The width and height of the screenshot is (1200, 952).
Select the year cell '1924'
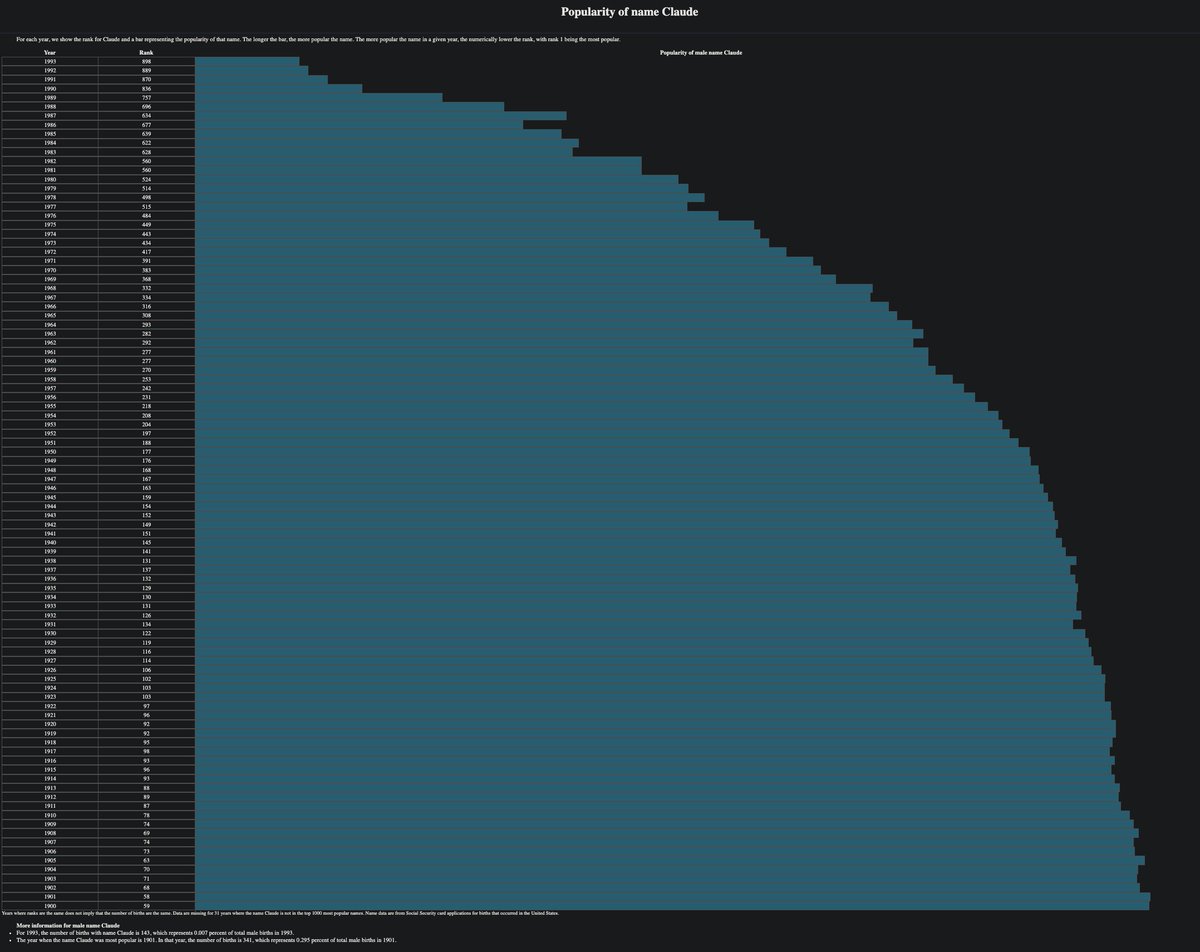click(x=50, y=687)
